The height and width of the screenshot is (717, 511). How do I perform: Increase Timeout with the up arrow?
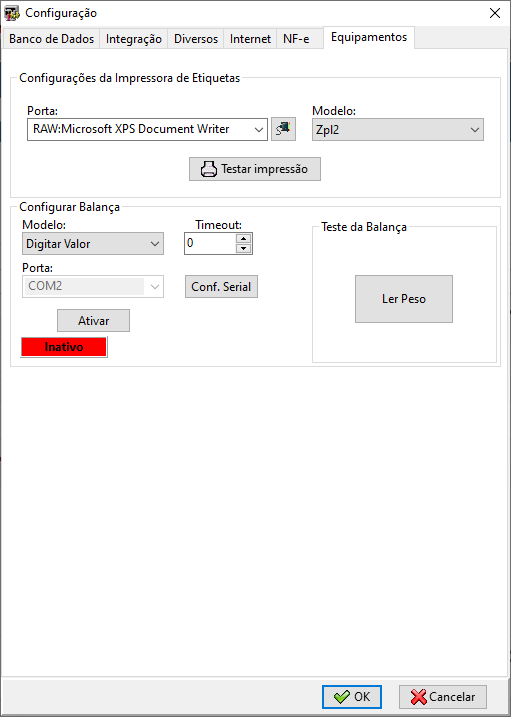pos(245,238)
